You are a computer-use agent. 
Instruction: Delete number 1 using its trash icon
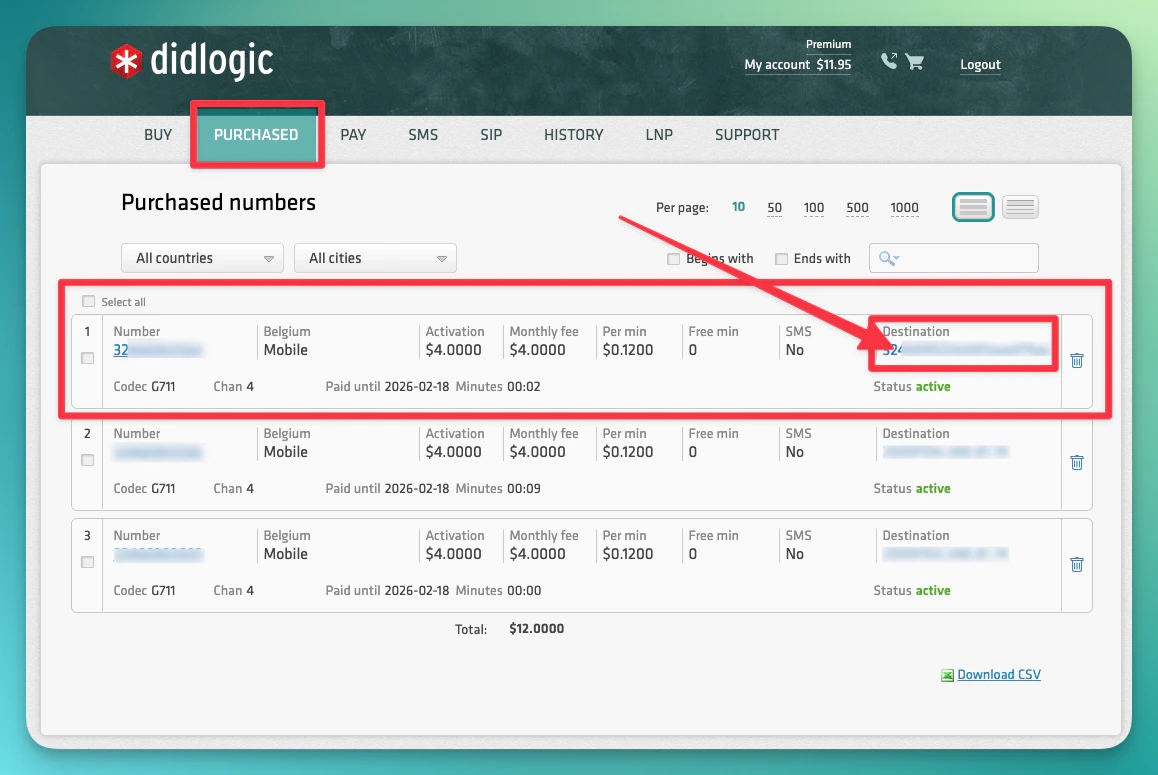click(1076, 361)
